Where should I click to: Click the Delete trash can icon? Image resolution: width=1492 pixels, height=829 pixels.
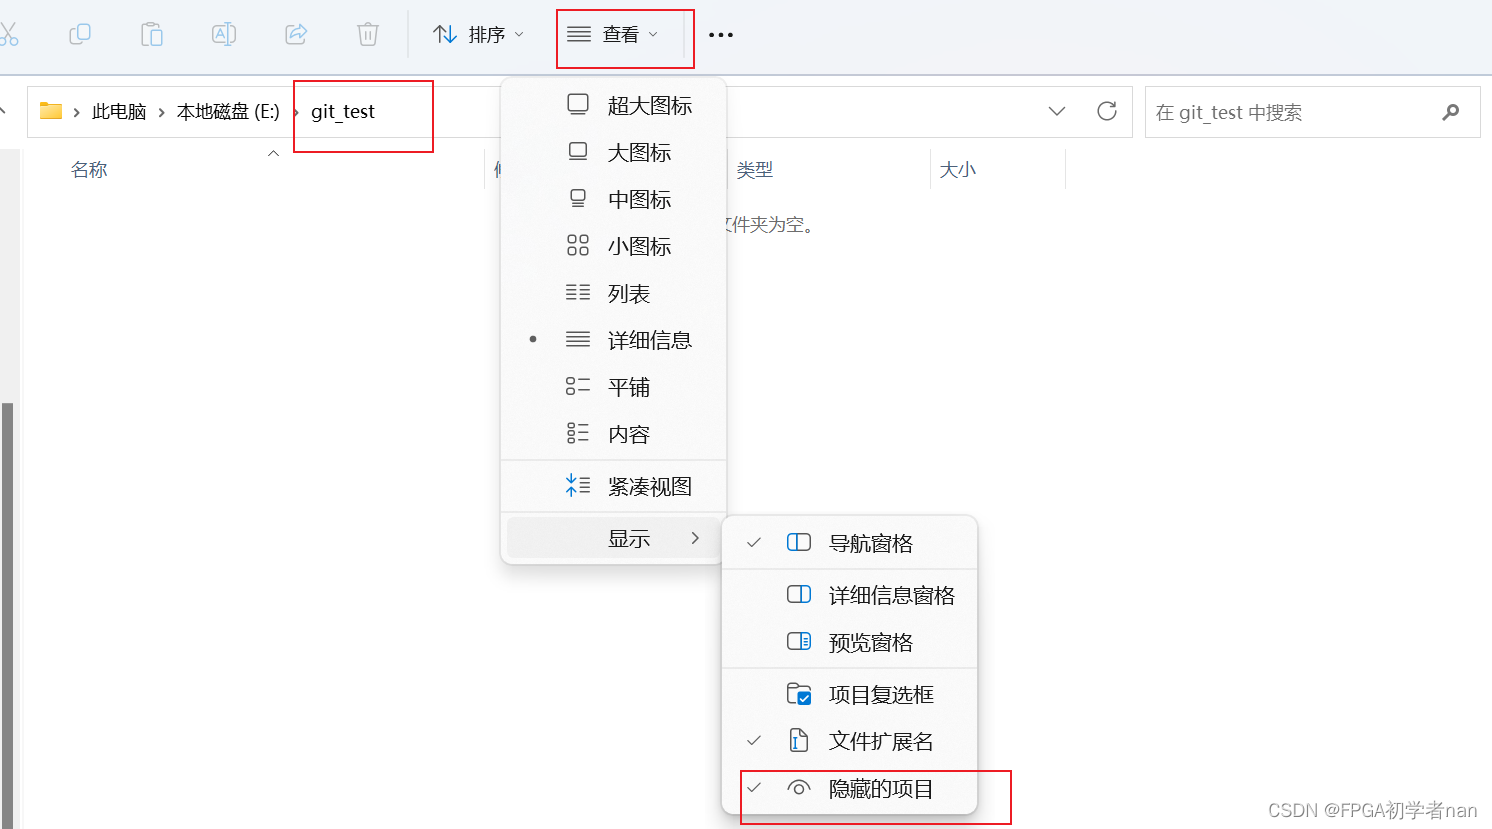[x=368, y=34]
